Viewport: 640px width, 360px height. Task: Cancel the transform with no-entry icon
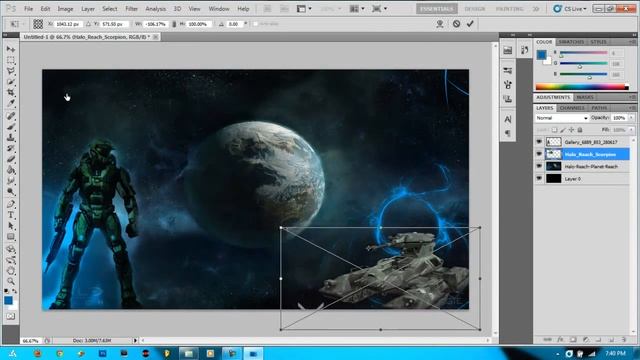tap(456, 24)
